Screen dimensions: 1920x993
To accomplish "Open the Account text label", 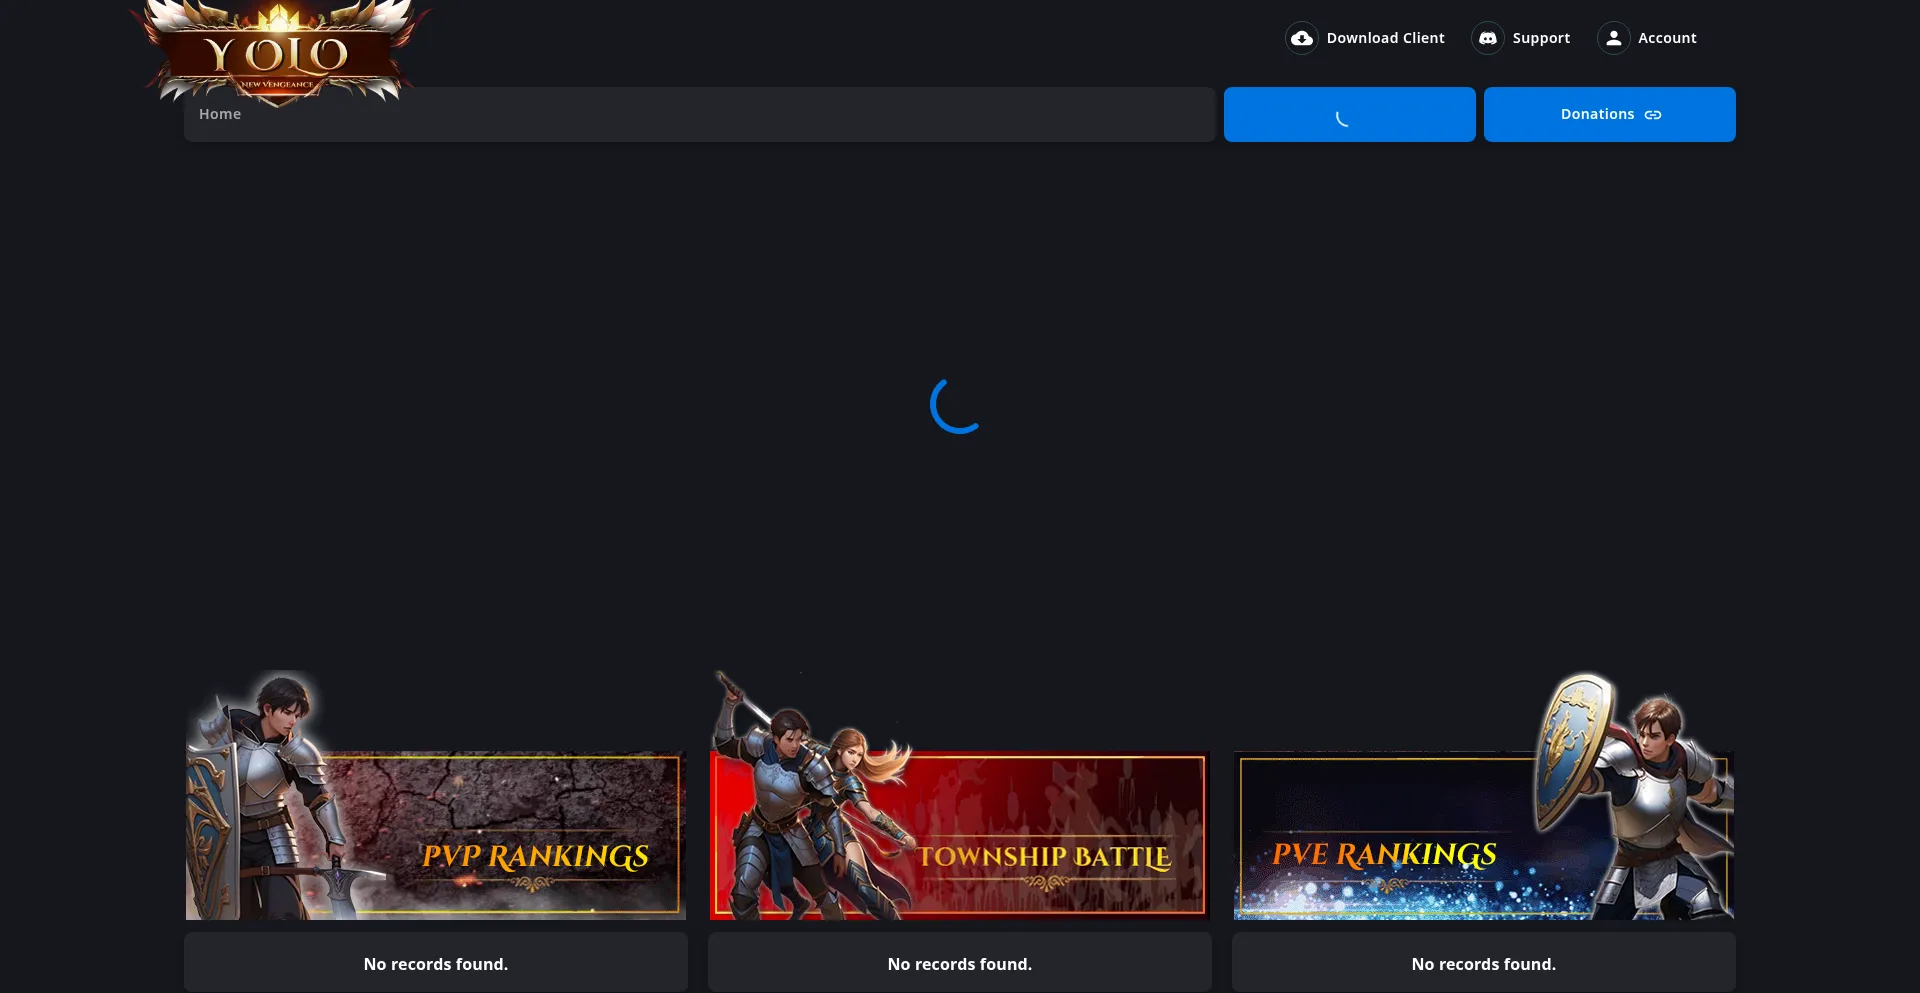I will click(1667, 38).
